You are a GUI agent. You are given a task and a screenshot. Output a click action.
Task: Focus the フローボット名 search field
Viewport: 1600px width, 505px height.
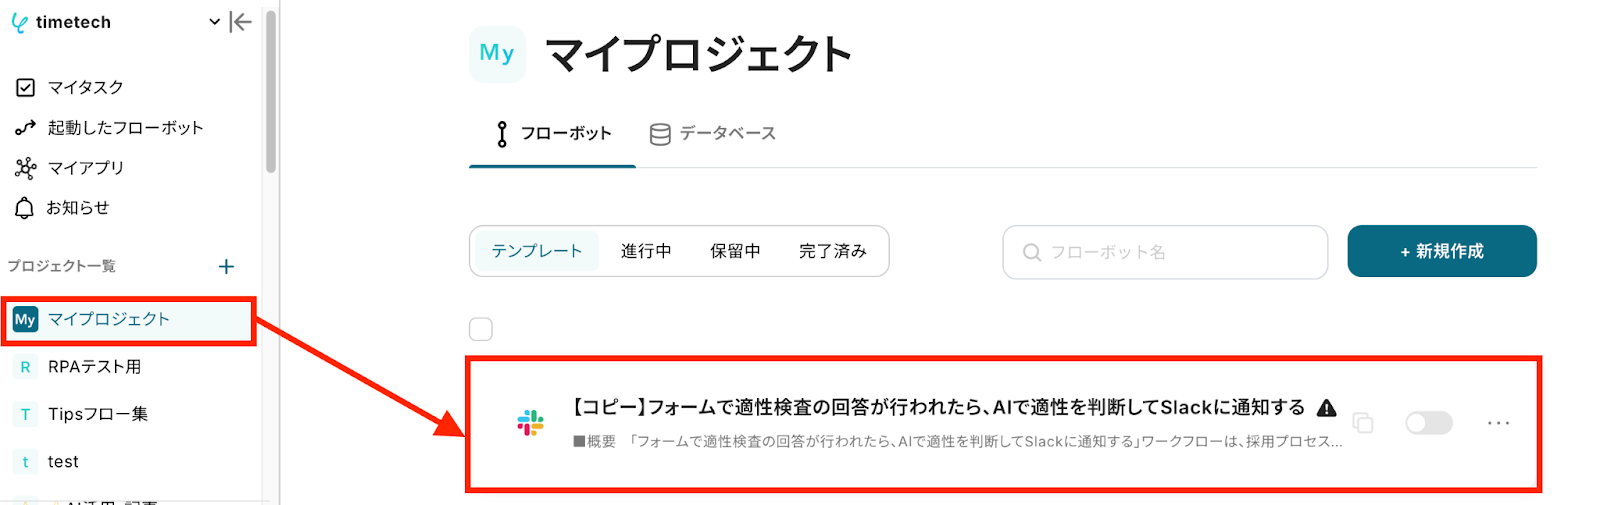coord(1165,252)
